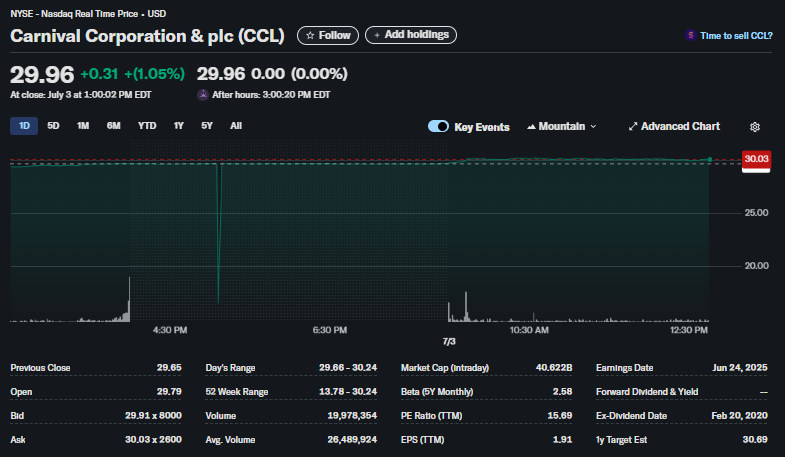
Task: Click the Carnival Corporation & plc (CCL) title
Action: [147, 36]
